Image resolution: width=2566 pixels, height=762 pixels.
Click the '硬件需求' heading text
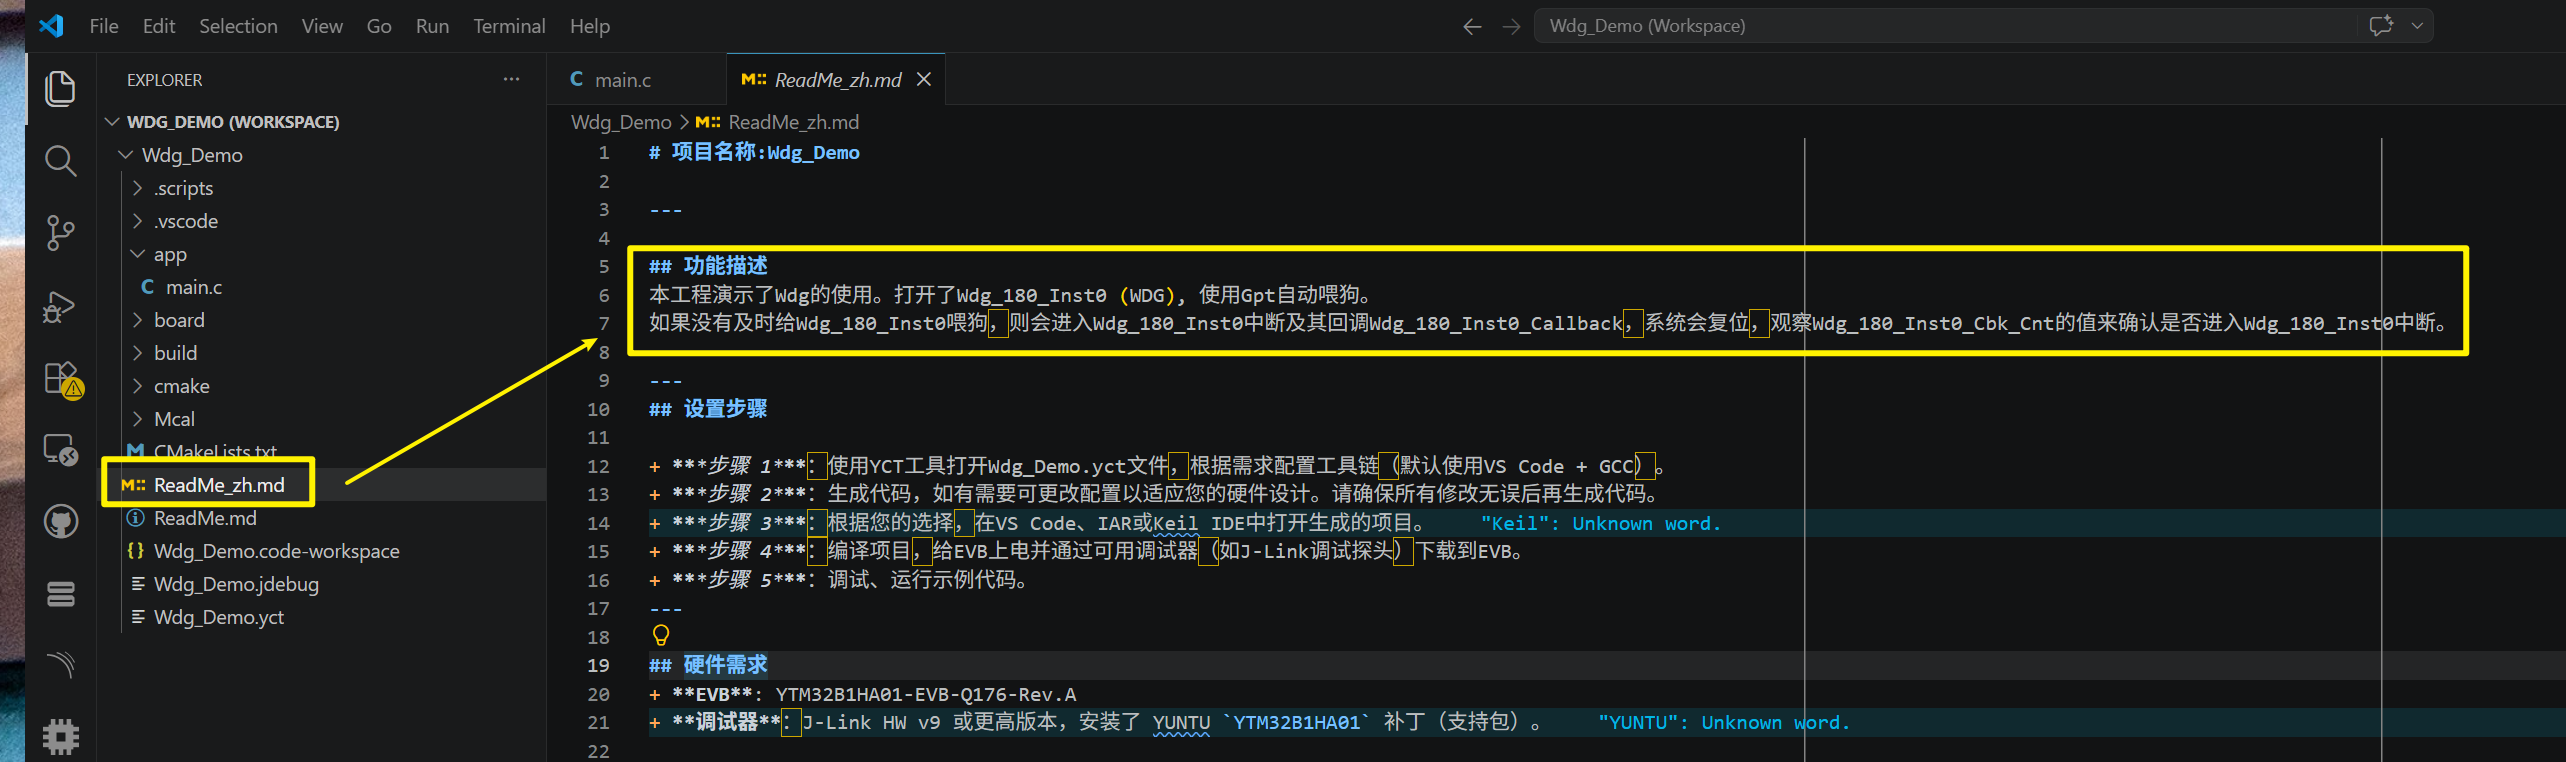(x=726, y=665)
